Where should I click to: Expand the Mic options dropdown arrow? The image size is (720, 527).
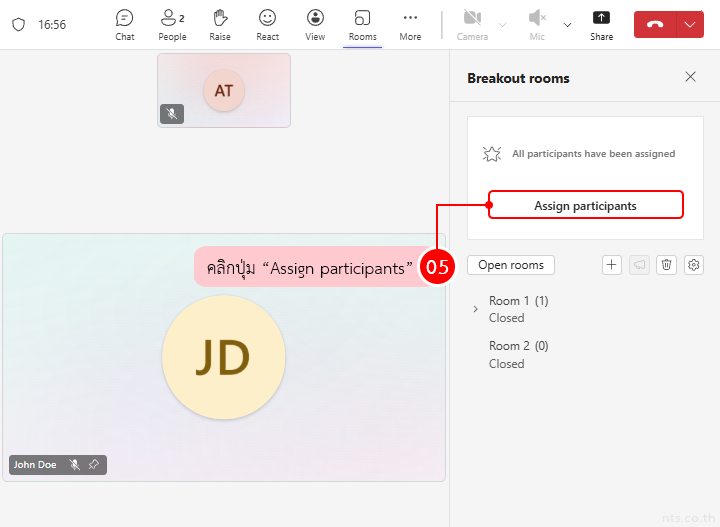point(568,24)
